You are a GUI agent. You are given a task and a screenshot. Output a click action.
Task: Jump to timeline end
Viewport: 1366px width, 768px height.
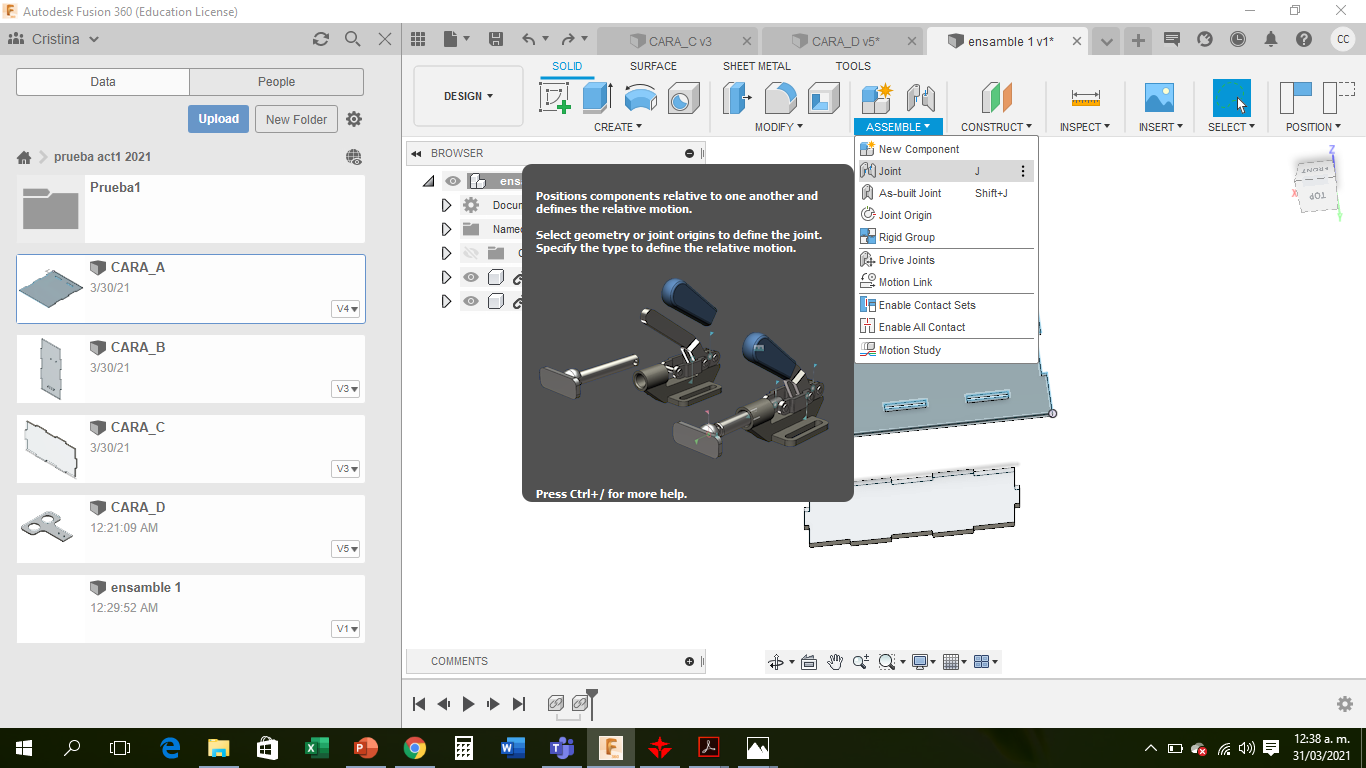(519, 704)
